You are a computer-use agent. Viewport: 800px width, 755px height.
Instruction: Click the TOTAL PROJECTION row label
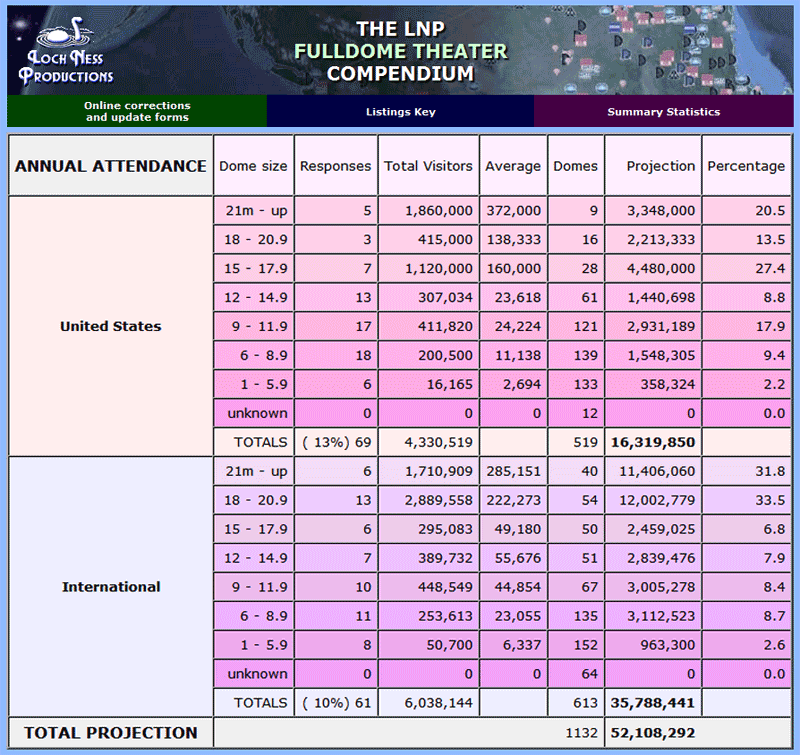(x=111, y=733)
